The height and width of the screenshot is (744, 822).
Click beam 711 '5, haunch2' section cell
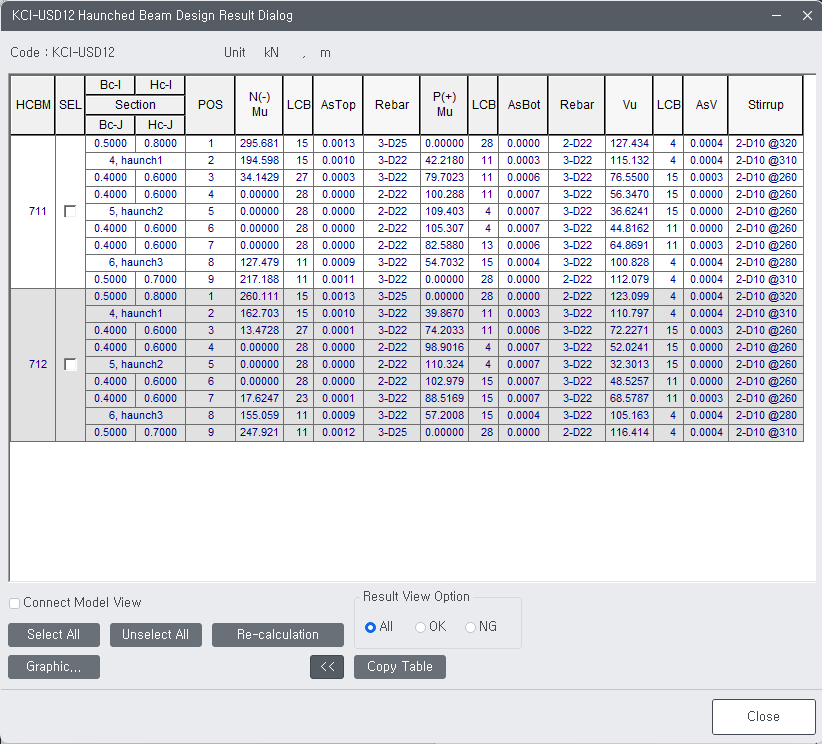[x=135, y=211]
